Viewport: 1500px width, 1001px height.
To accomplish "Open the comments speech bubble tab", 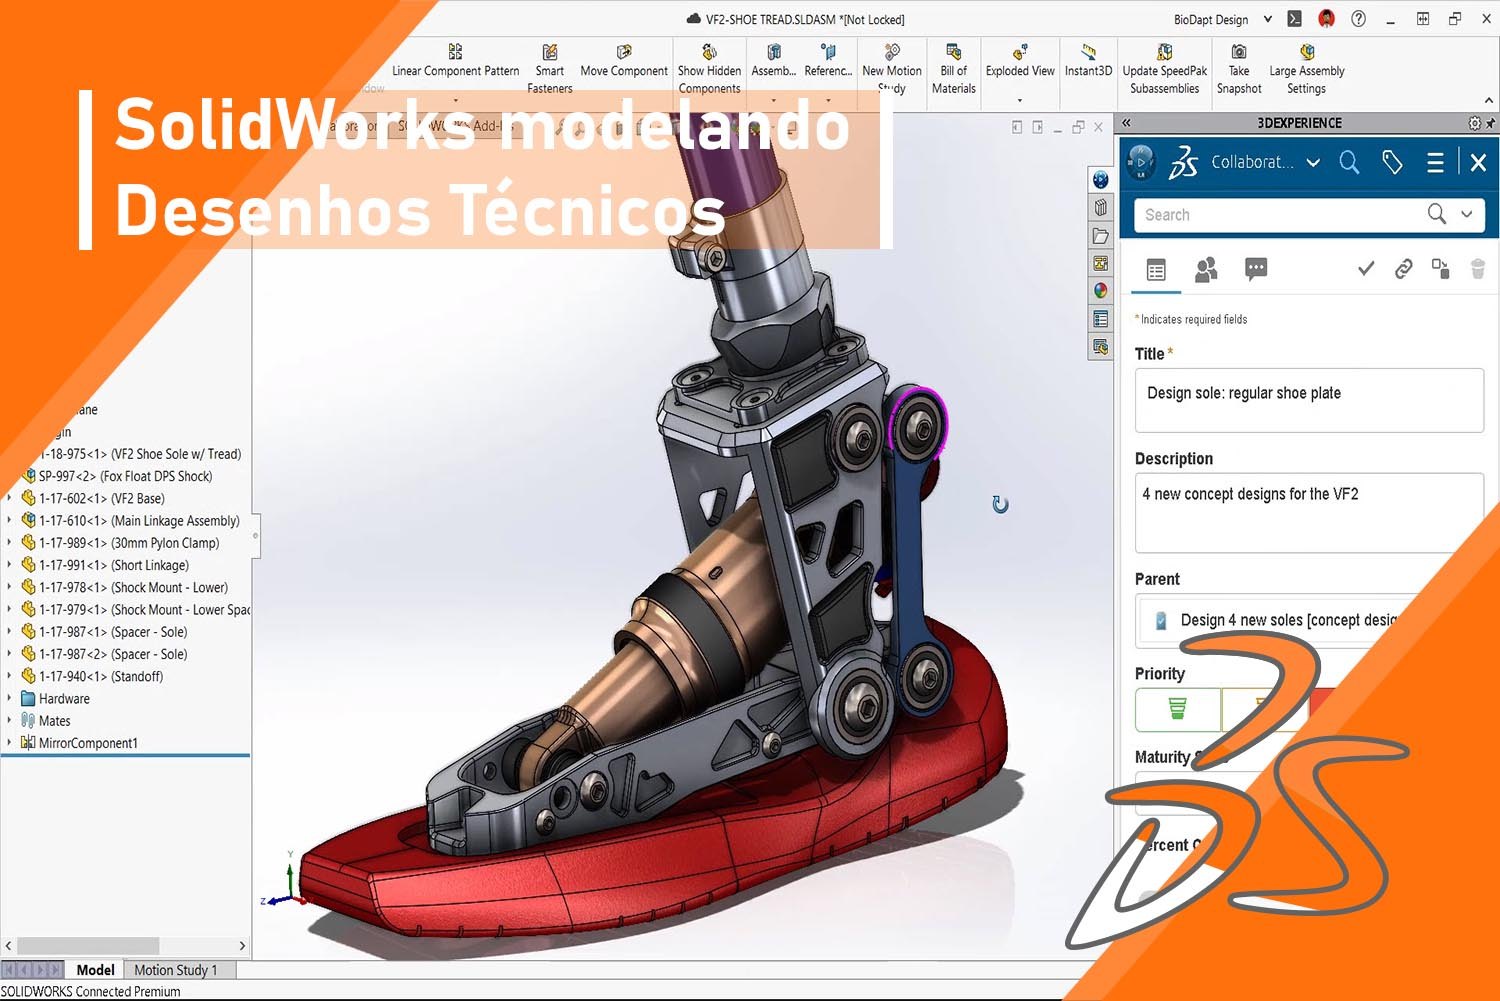I will pos(1256,268).
